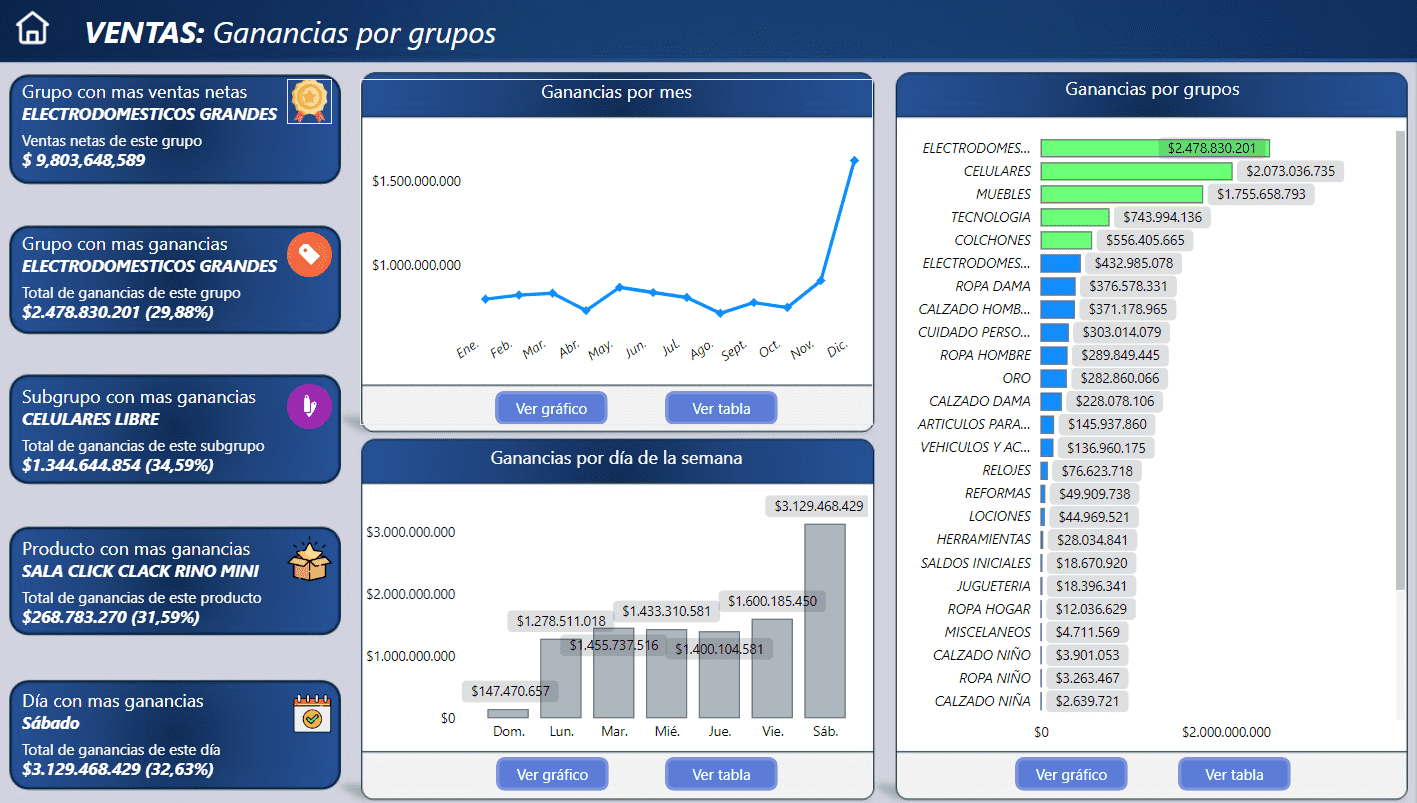The image size is (1417, 803).
Task: Click the $3.129.468.429 label above Sáb. bar
Action: [817, 507]
